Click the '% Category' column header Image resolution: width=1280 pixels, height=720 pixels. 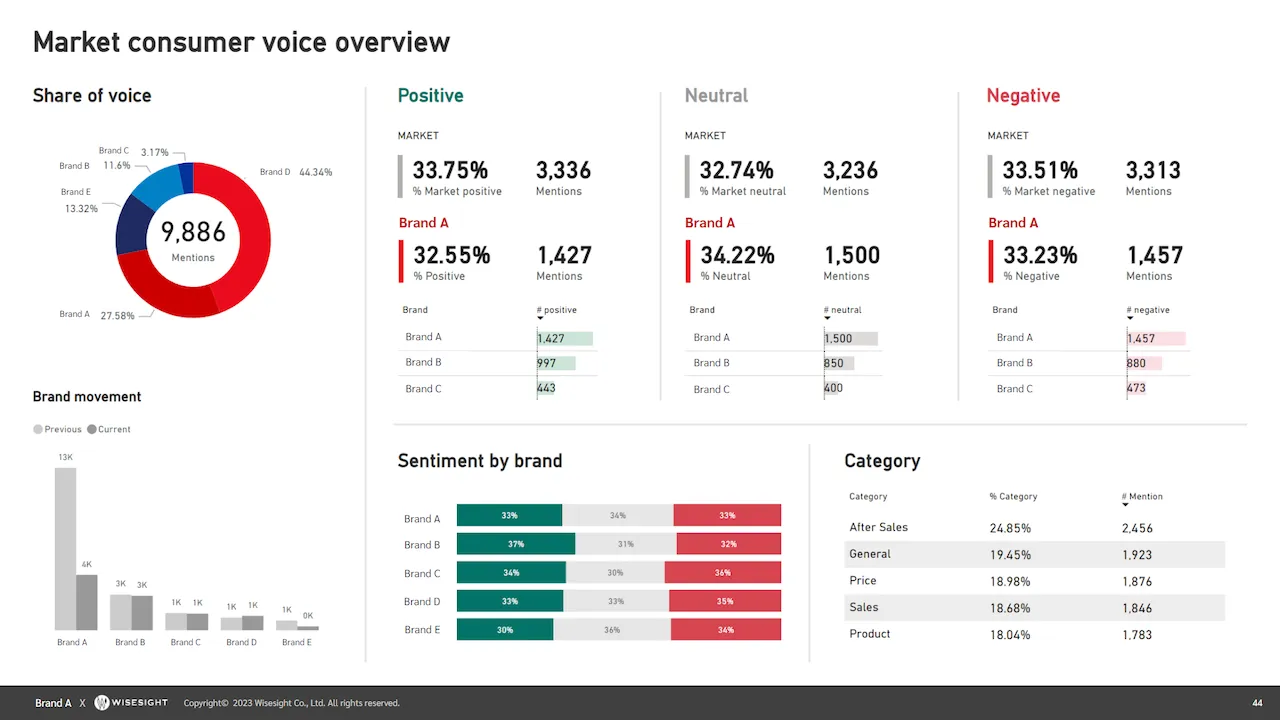(1013, 496)
